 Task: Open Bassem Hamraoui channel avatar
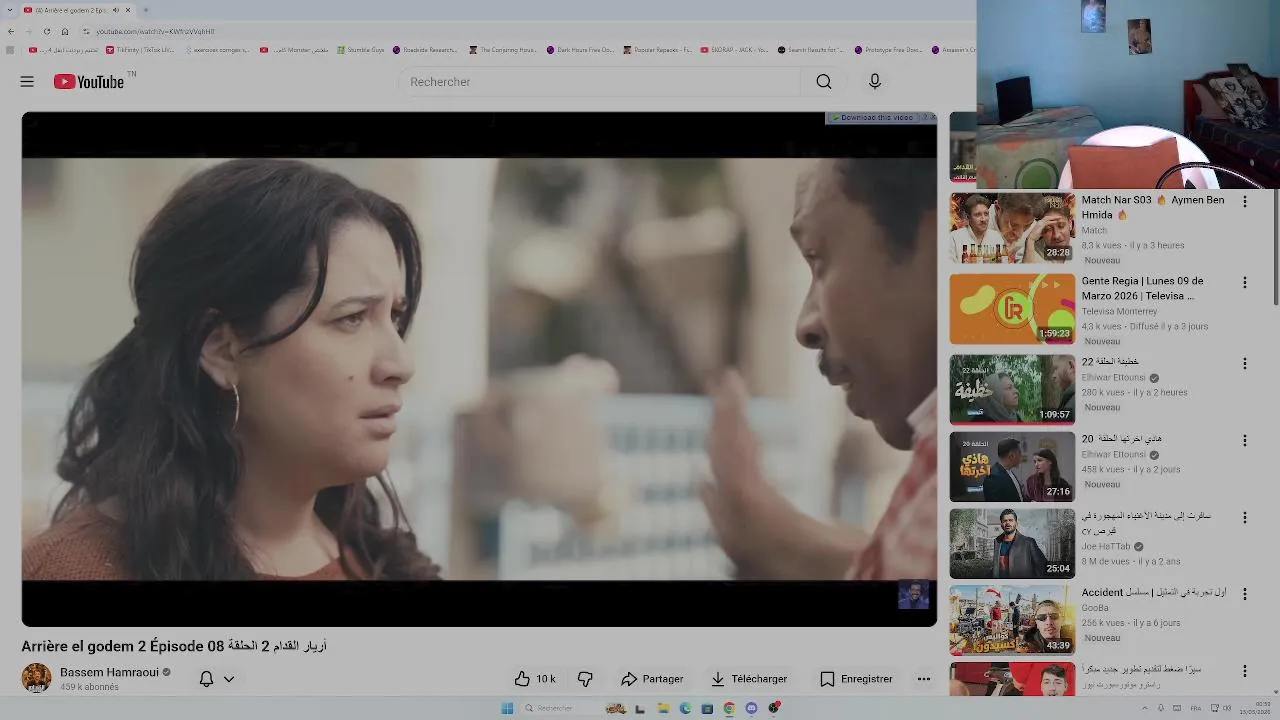click(x=37, y=678)
